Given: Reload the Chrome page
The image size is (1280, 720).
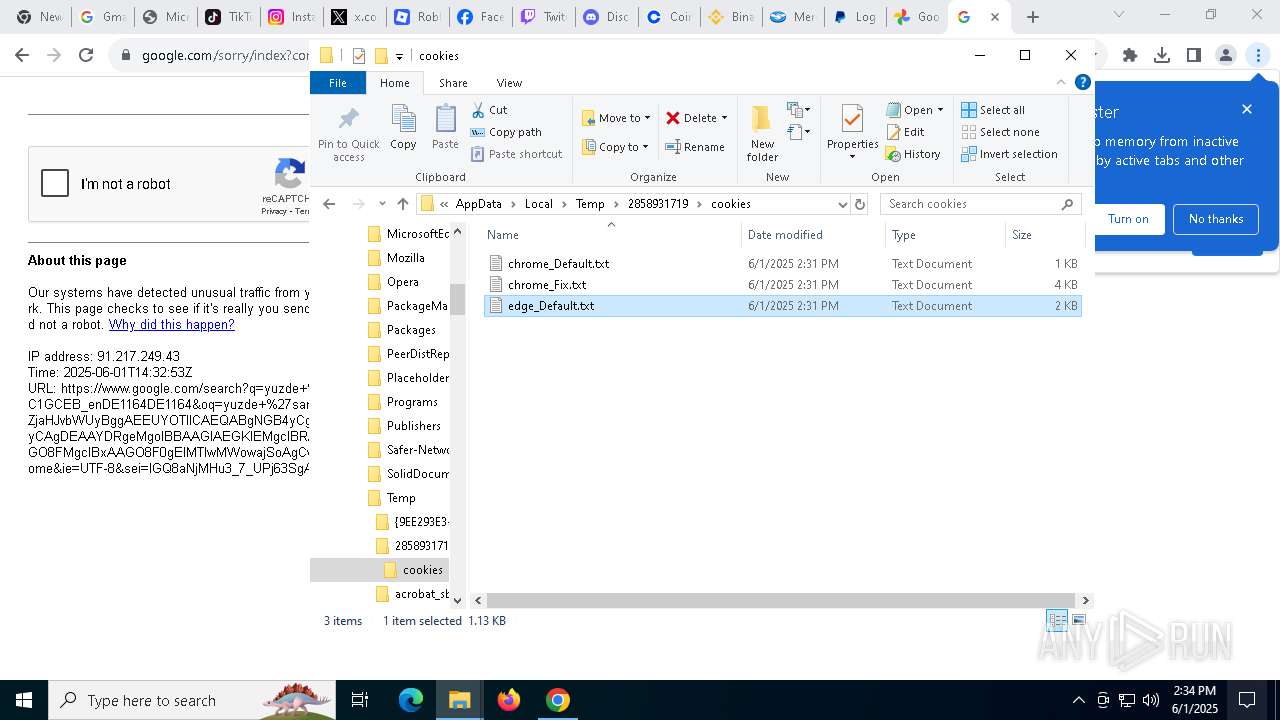Looking at the screenshot, I should click(86, 56).
